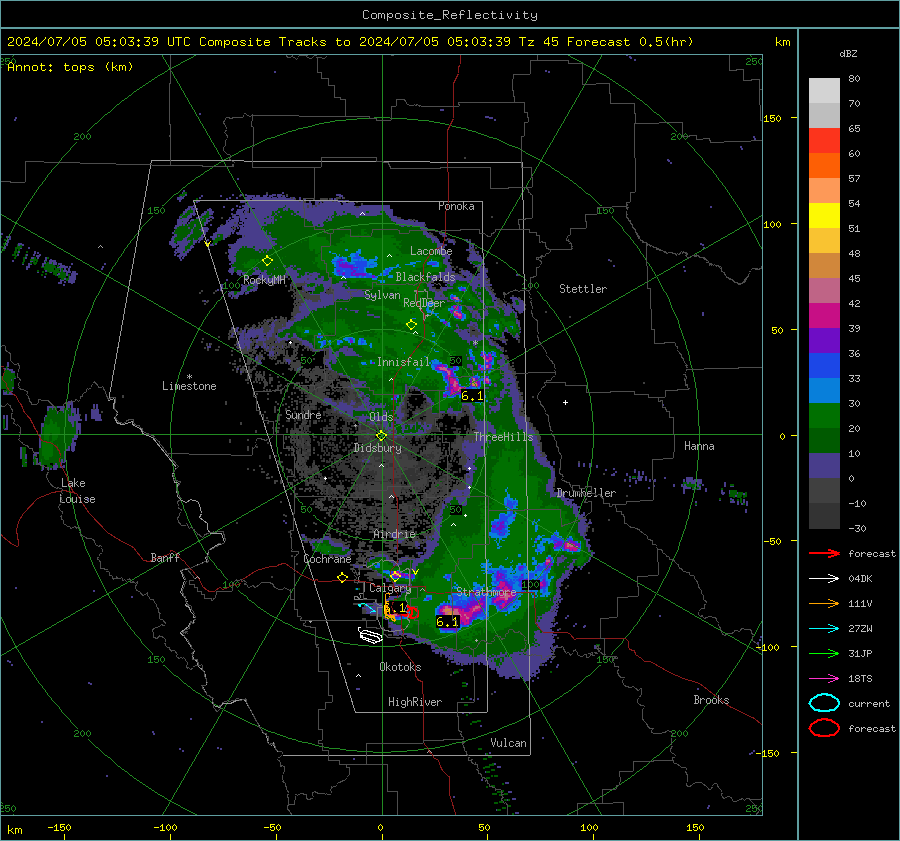The width and height of the screenshot is (900, 841).
Task: Select the green 31JP track arrow
Action: point(824,653)
